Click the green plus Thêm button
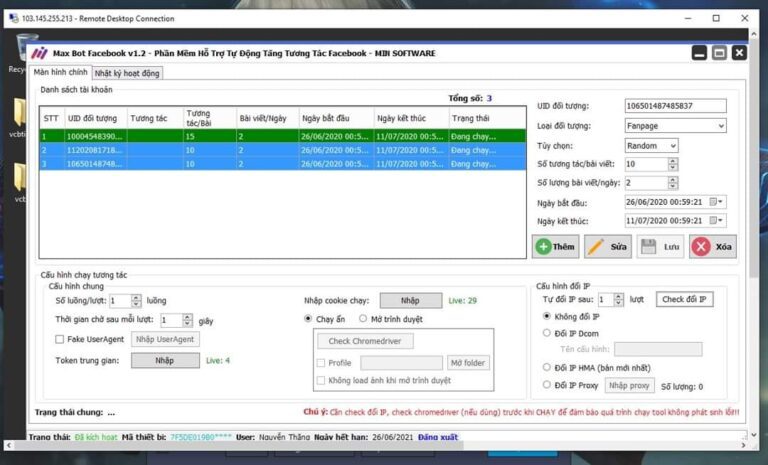Viewport: 768px width, 465px height. (x=555, y=246)
